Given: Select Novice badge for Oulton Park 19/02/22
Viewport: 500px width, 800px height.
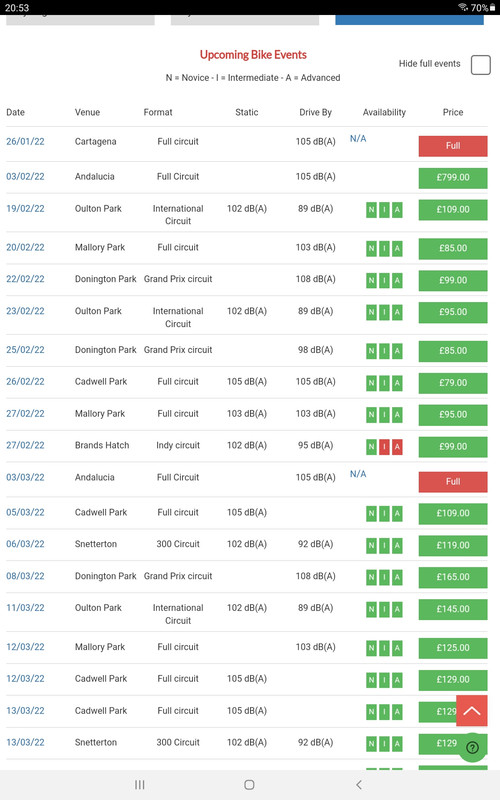Looking at the screenshot, I should click(x=371, y=210).
